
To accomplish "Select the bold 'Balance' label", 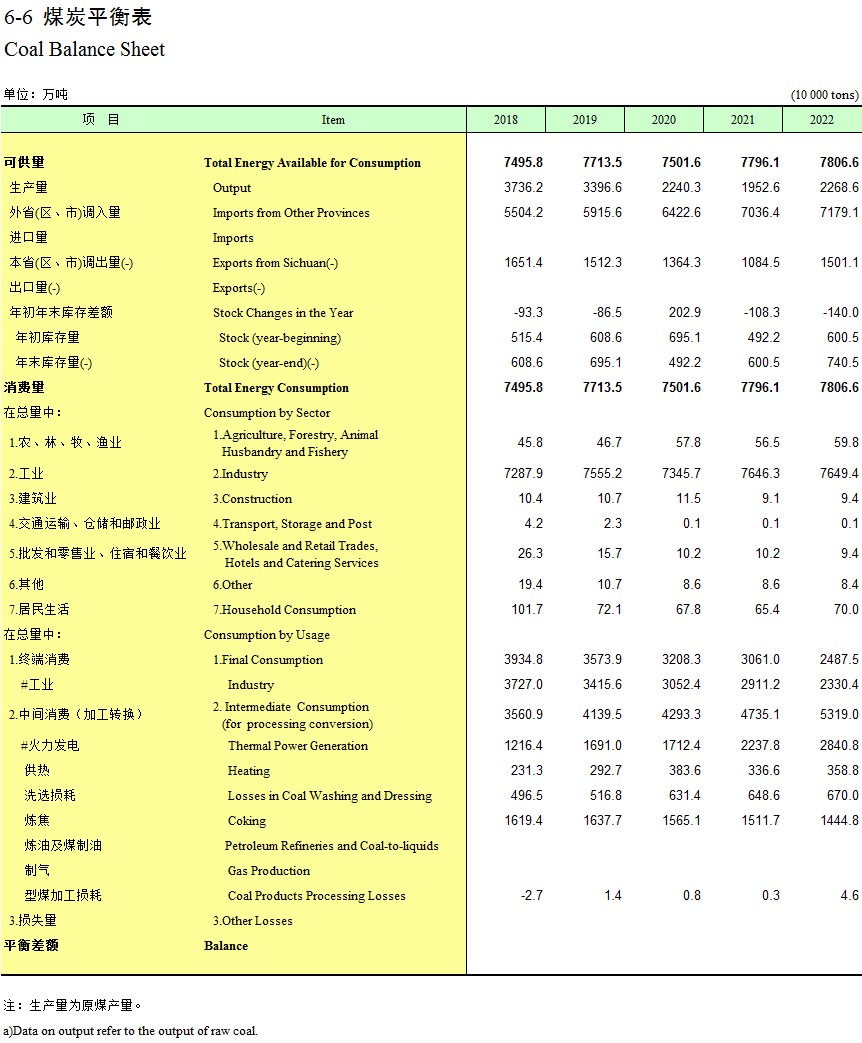I will pos(225,946).
